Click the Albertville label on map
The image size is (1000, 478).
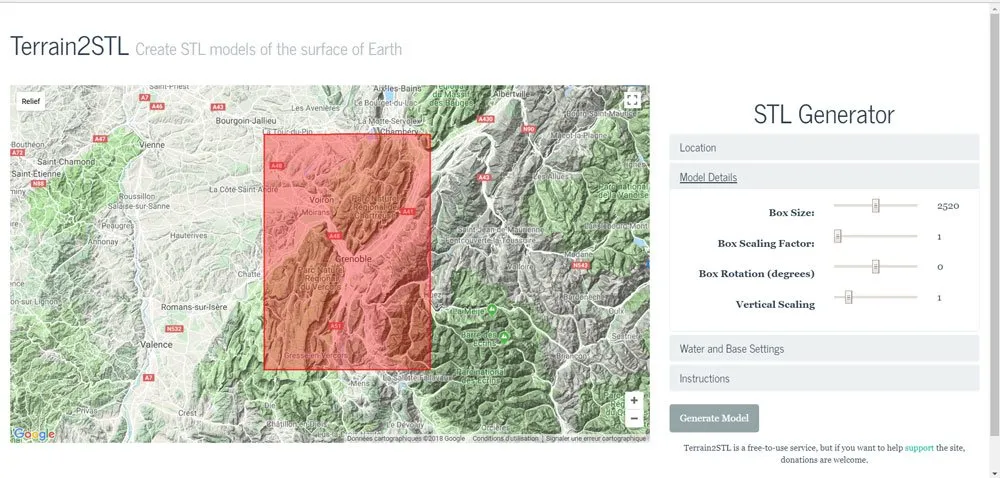click(509, 94)
